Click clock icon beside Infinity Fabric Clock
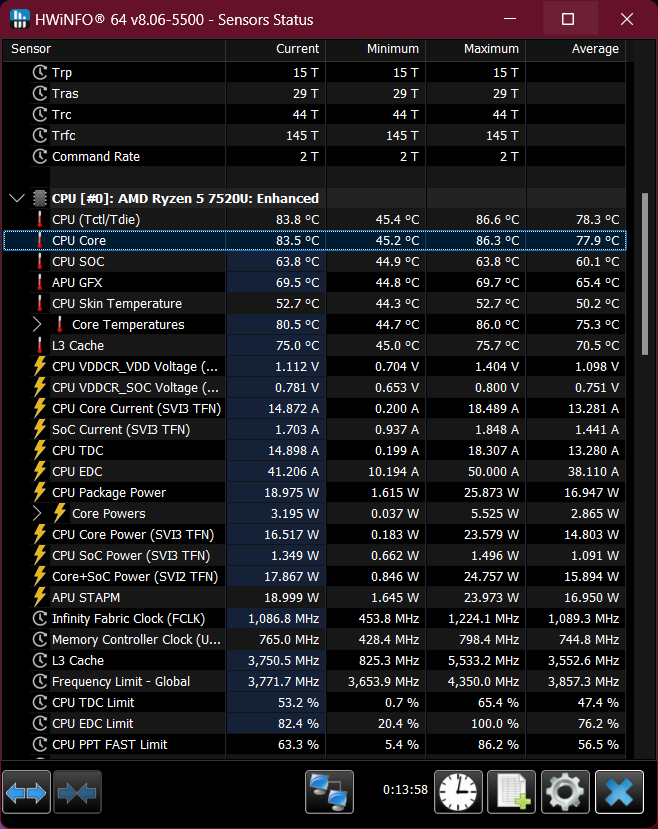This screenshot has height=829, width=658. tap(40, 619)
